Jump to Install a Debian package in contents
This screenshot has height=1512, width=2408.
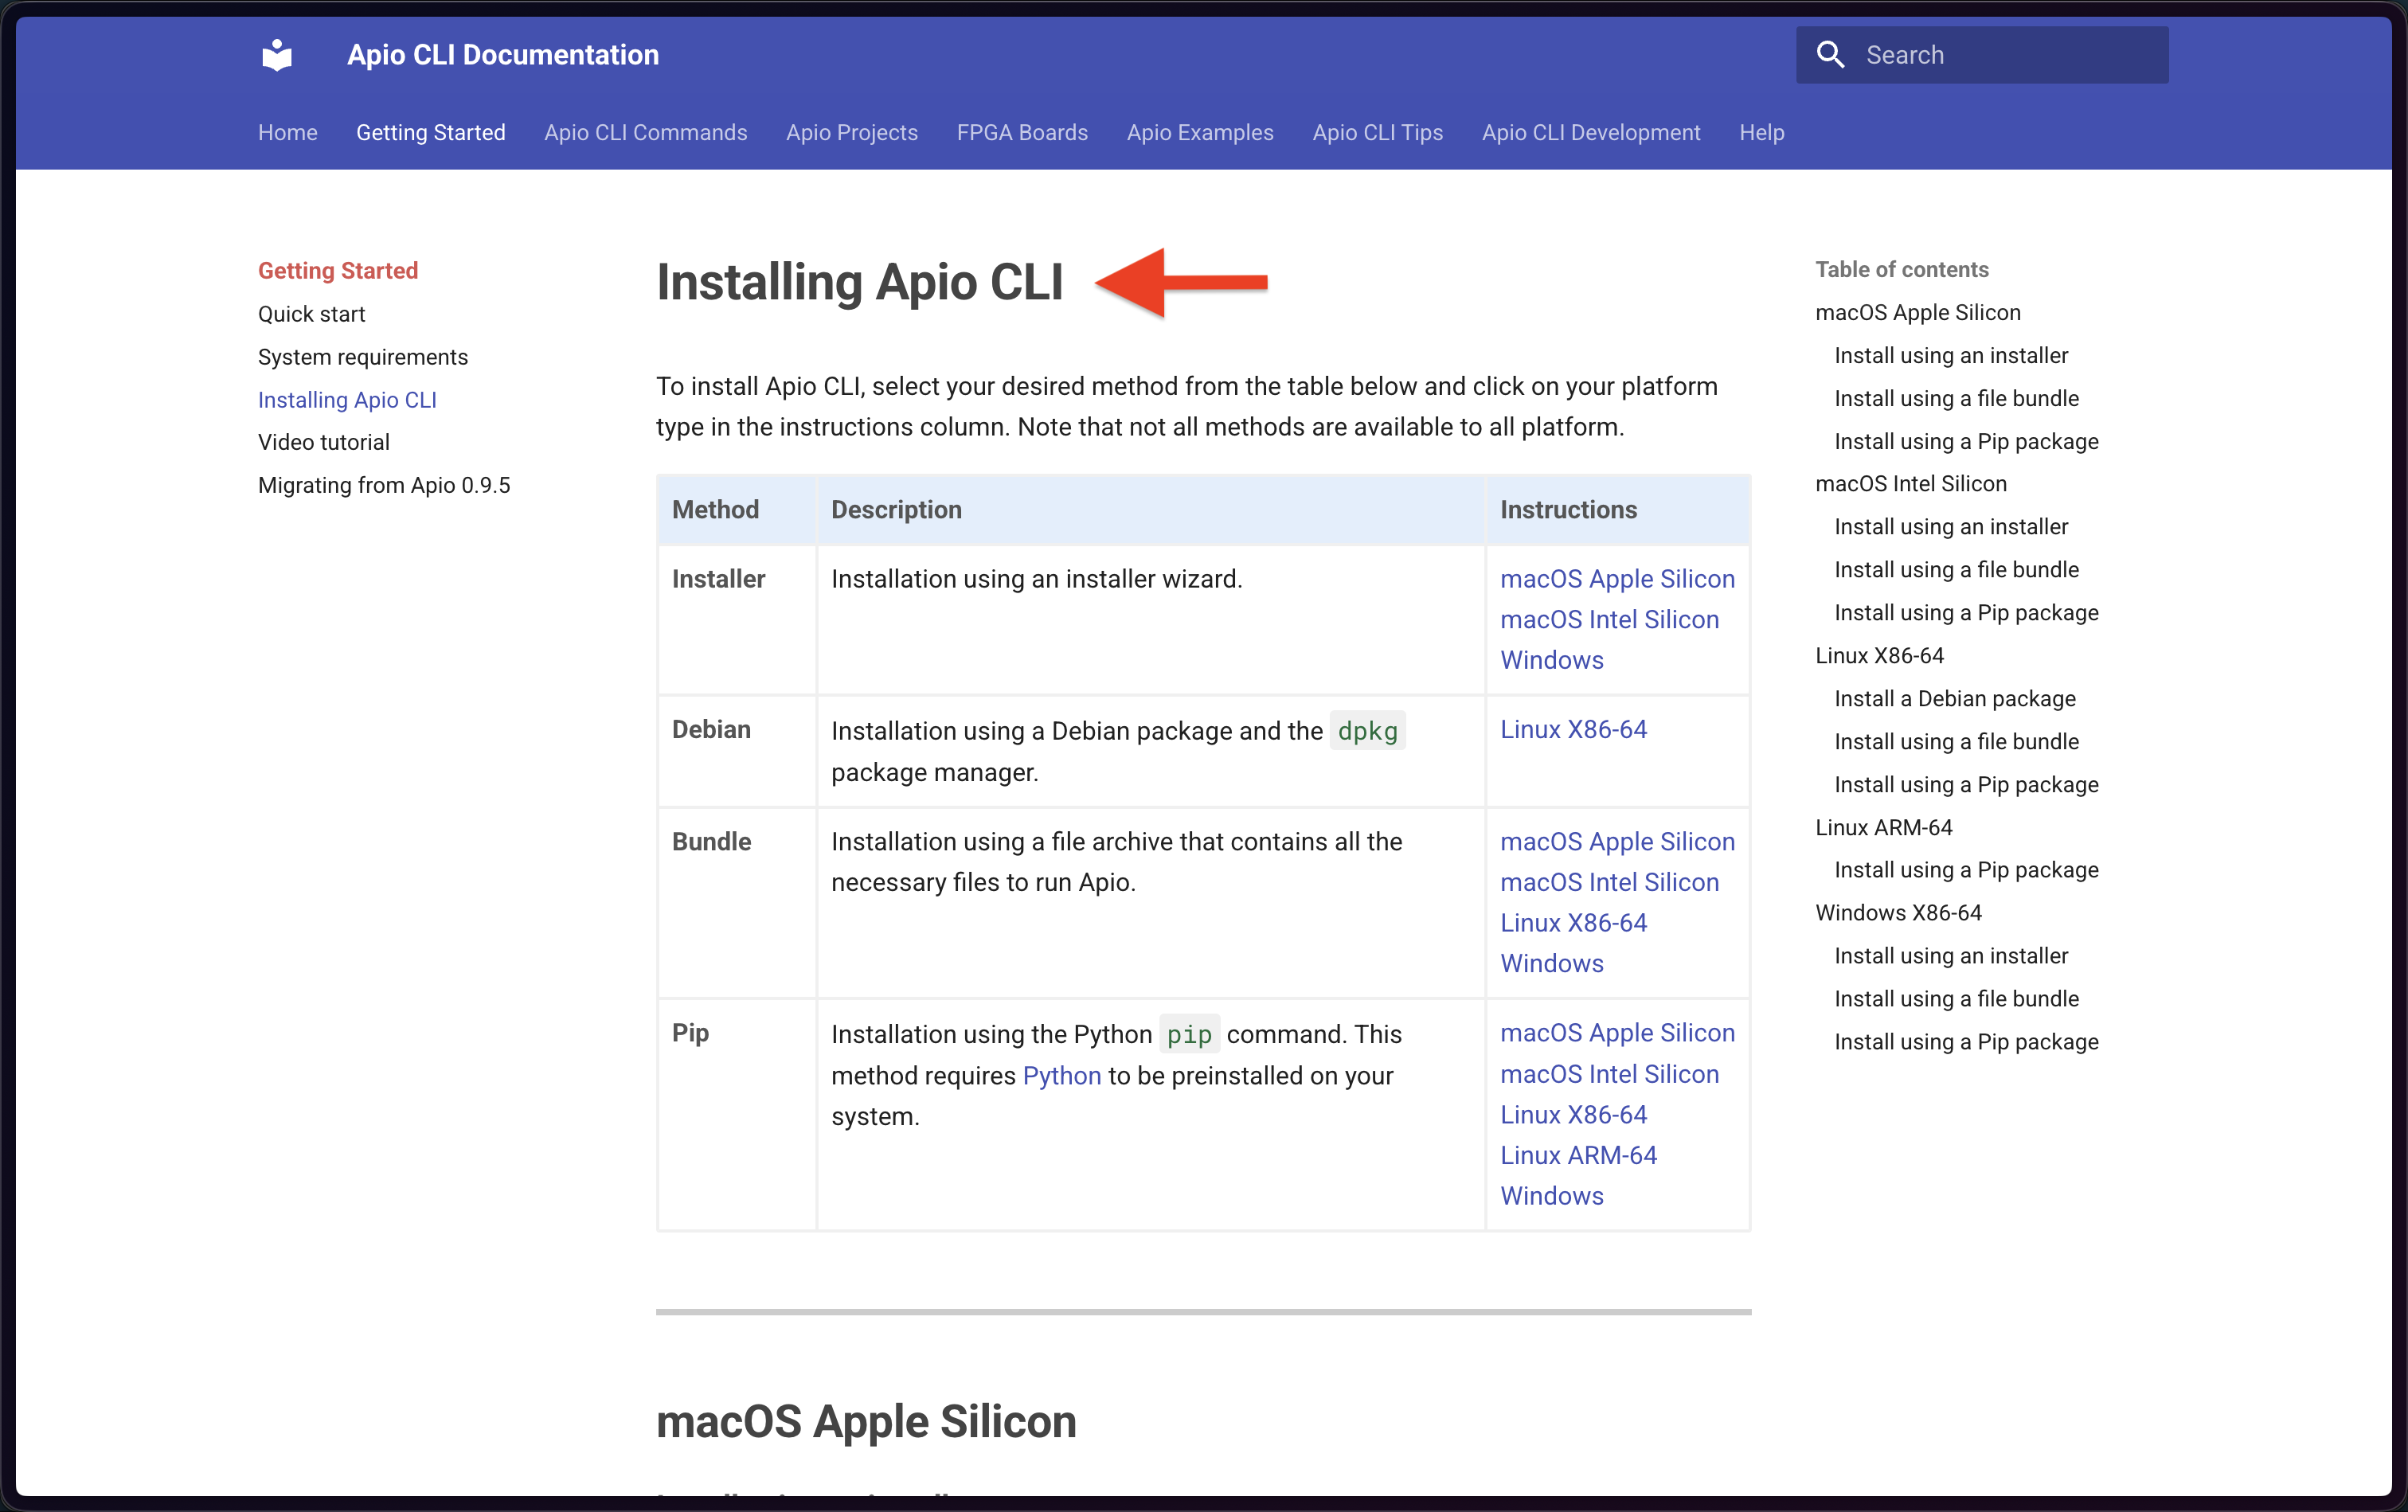[1955, 699]
